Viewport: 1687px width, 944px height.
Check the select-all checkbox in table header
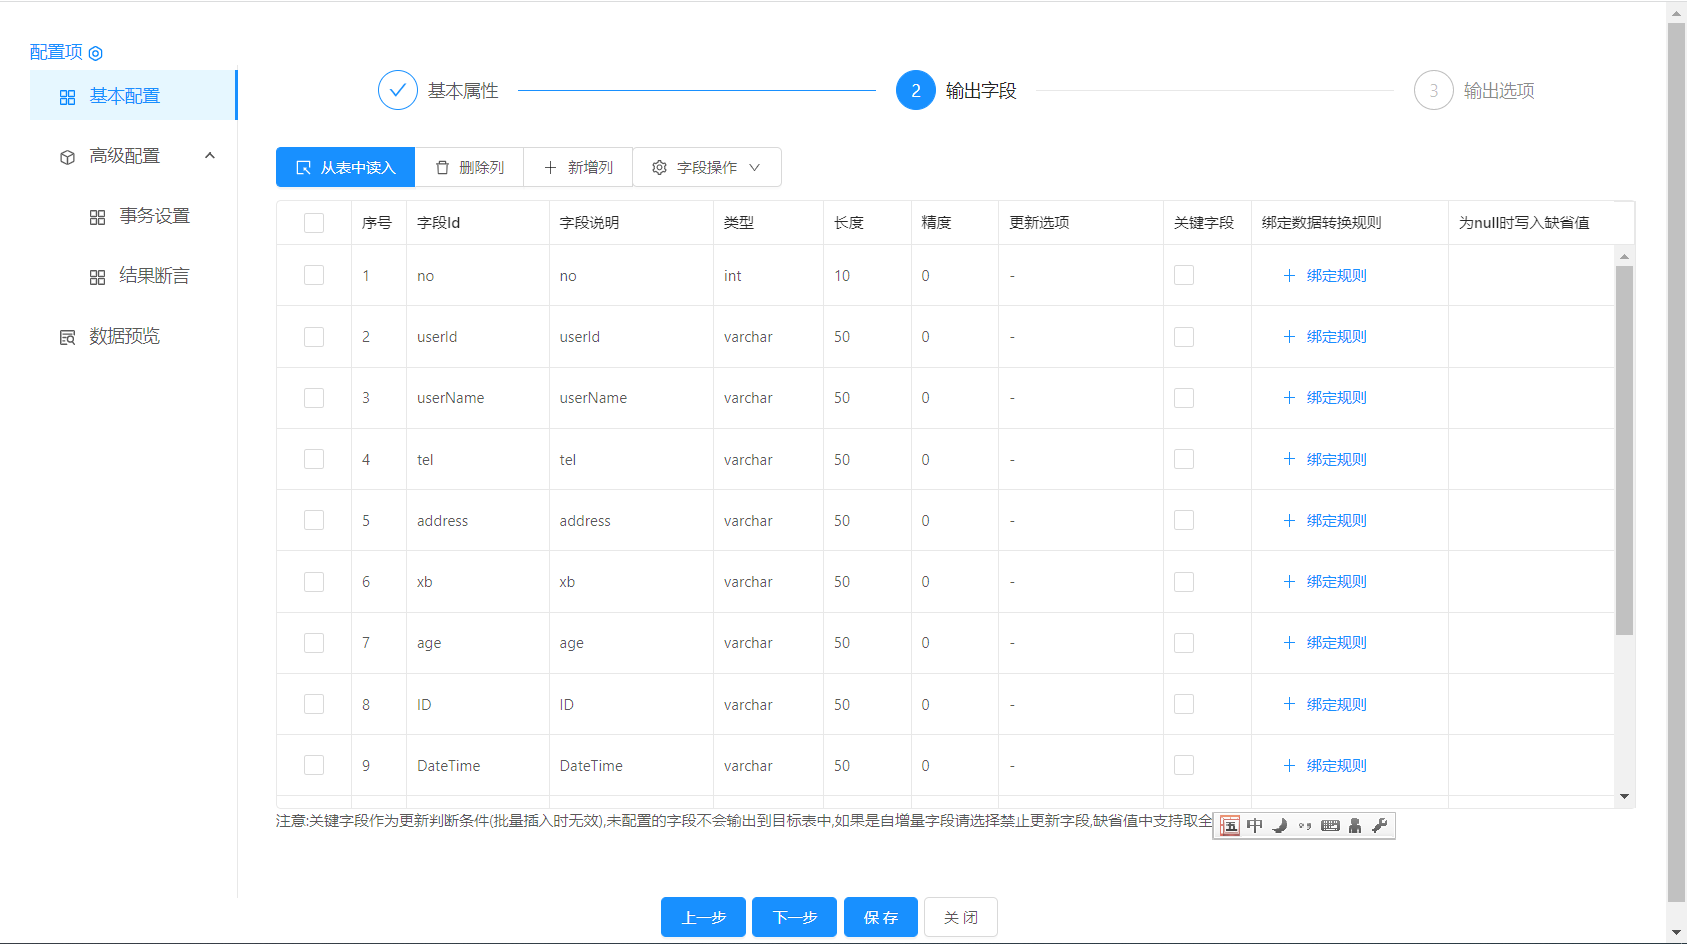click(x=314, y=223)
